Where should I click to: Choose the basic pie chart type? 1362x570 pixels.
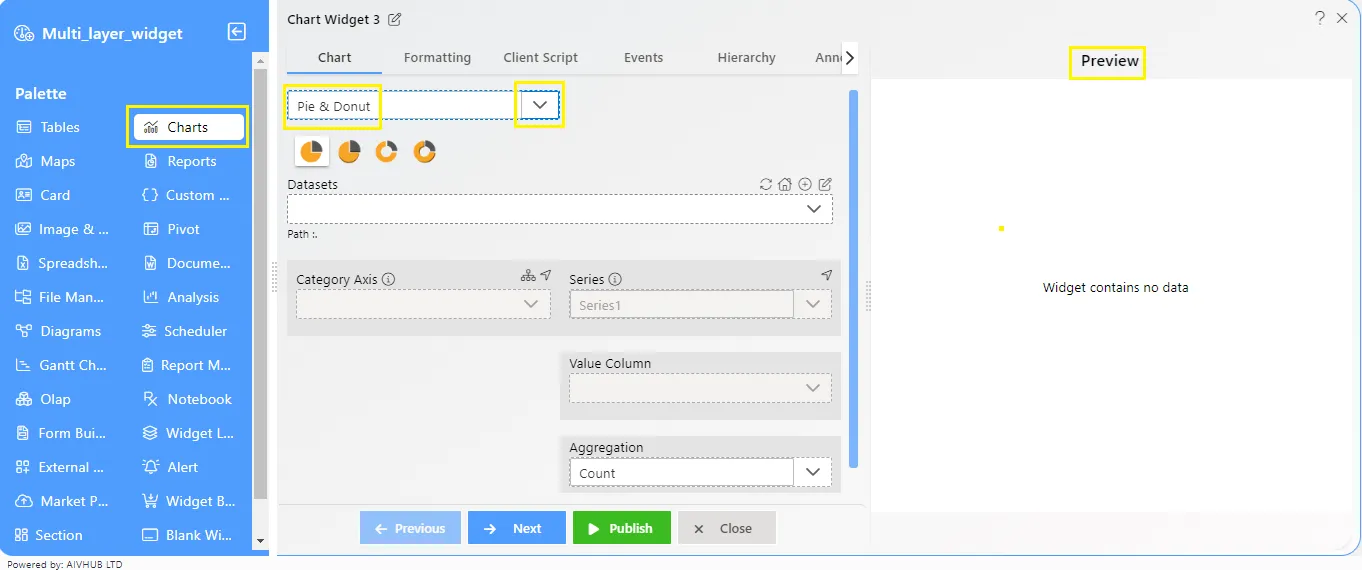click(x=312, y=151)
